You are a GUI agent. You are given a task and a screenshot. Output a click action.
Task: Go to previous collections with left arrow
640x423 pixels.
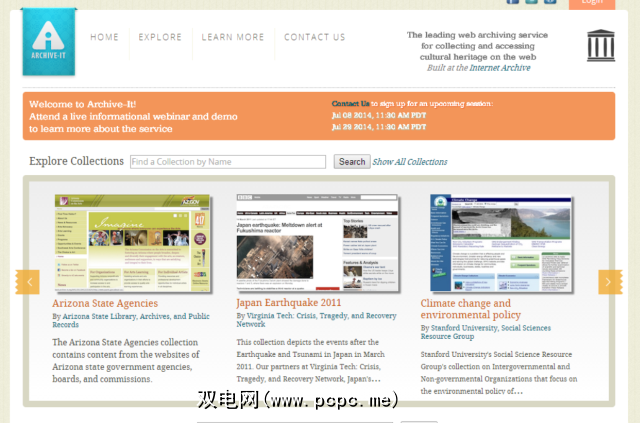tap(28, 282)
